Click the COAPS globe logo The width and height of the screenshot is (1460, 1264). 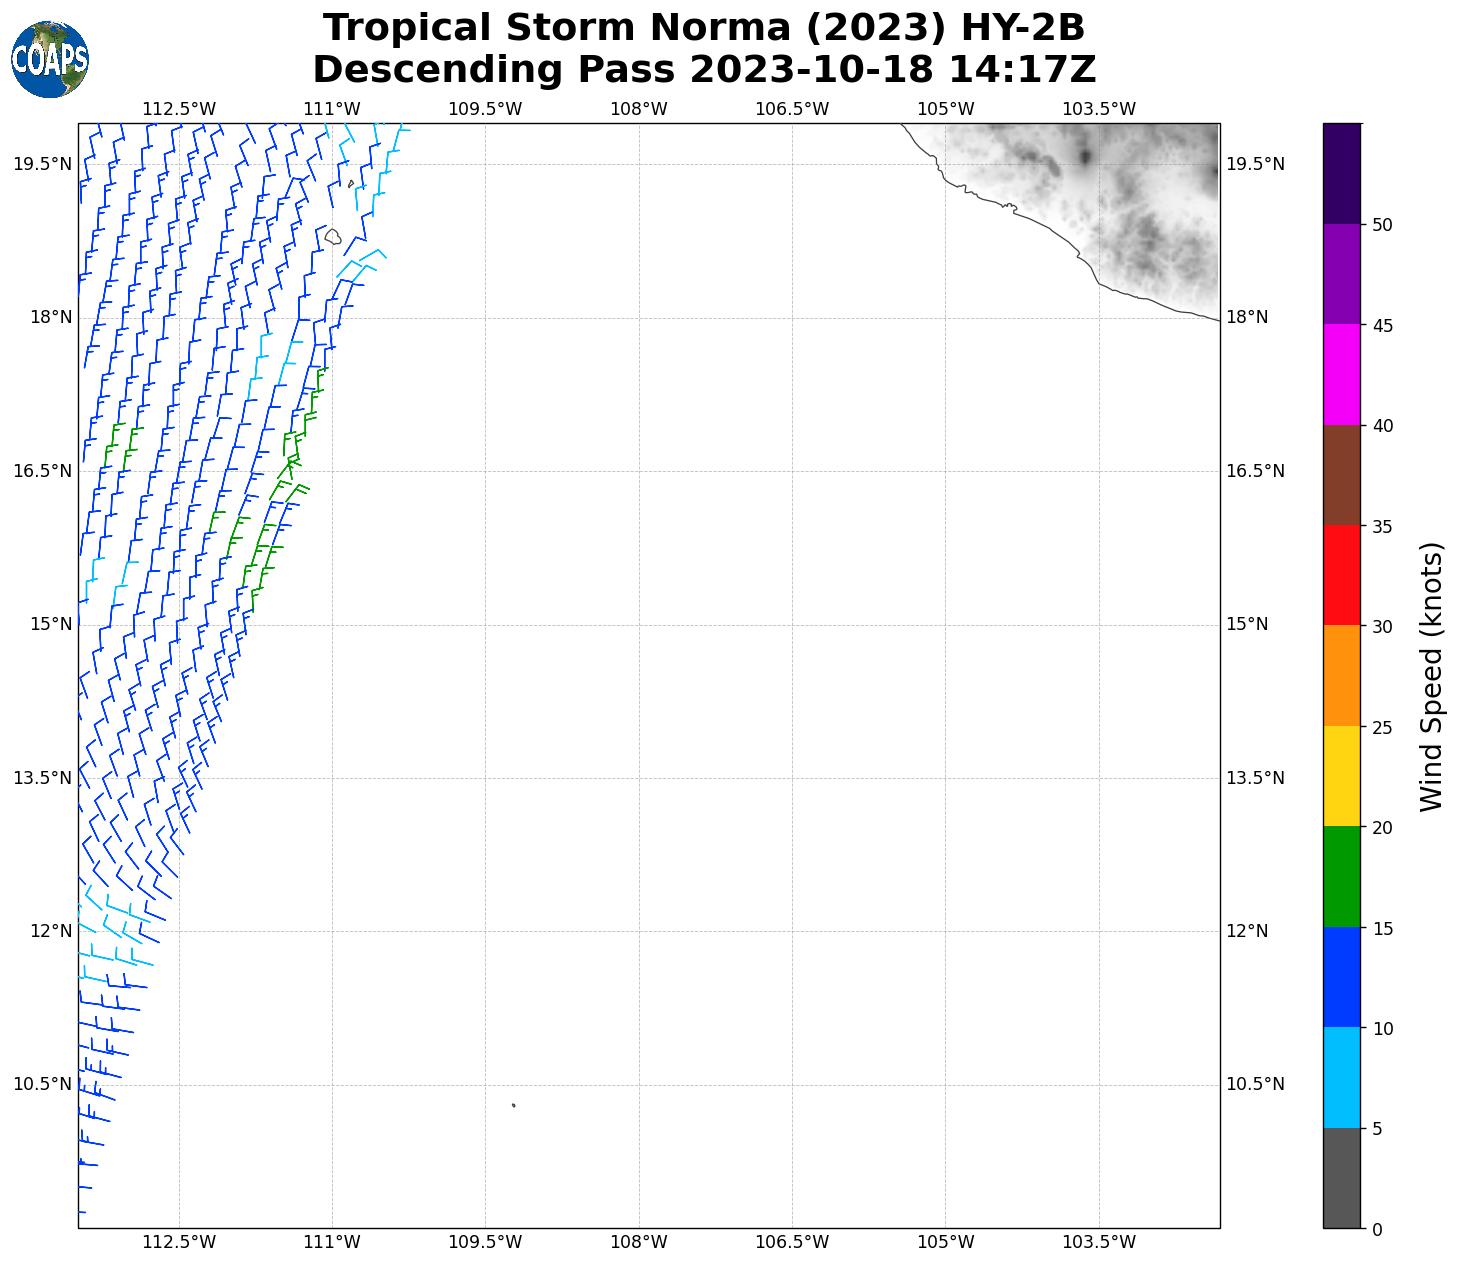coord(50,60)
